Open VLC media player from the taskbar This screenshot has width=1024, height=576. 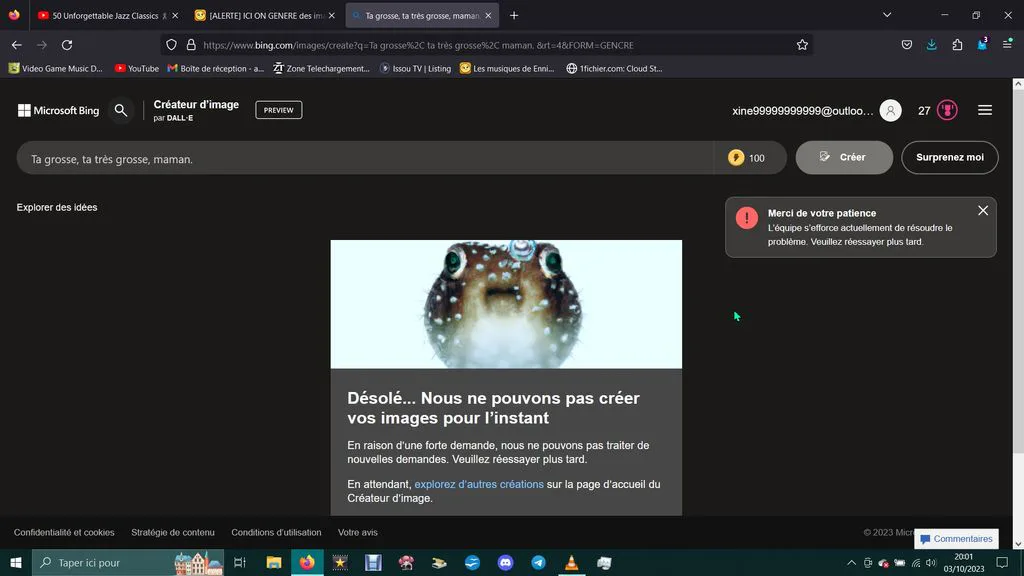(x=571, y=562)
